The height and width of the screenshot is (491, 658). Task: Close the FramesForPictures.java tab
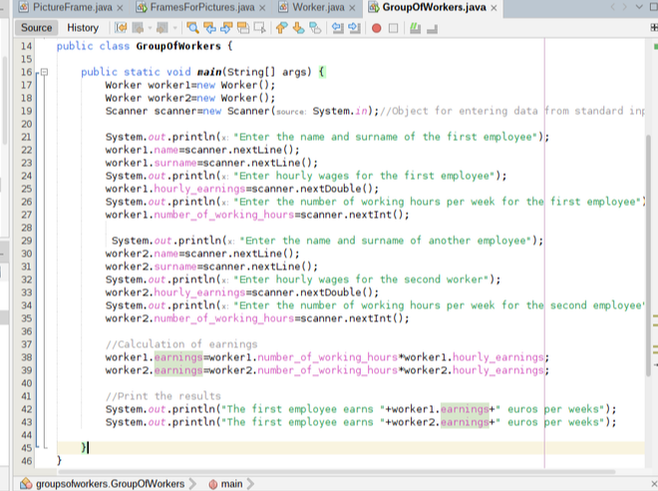pos(262,8)
